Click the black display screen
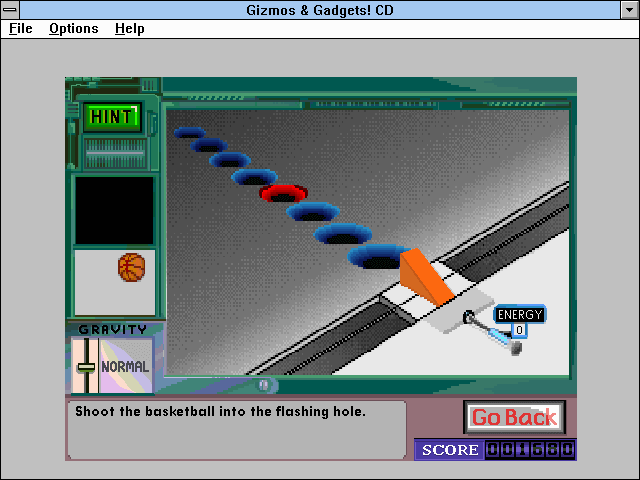The height and width of the screenshot is (480, 640). click(x=114, y=211)
